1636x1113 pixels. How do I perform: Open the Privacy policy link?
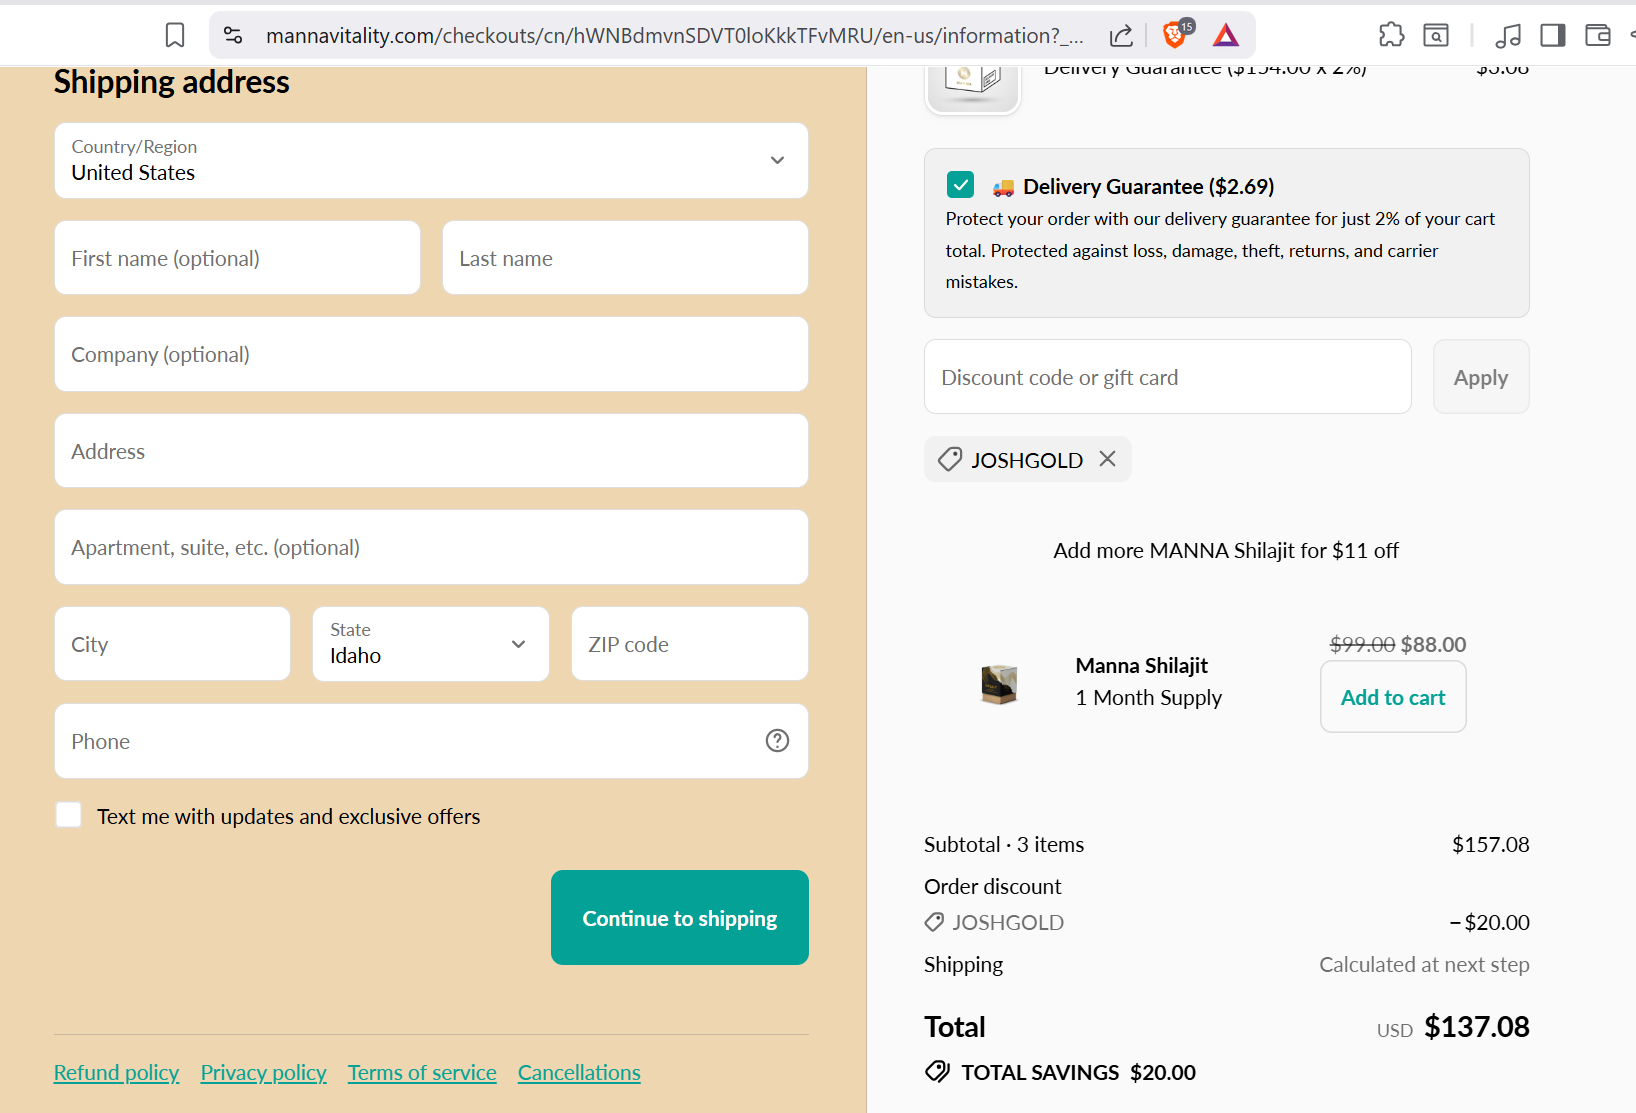coord(263,1072)
